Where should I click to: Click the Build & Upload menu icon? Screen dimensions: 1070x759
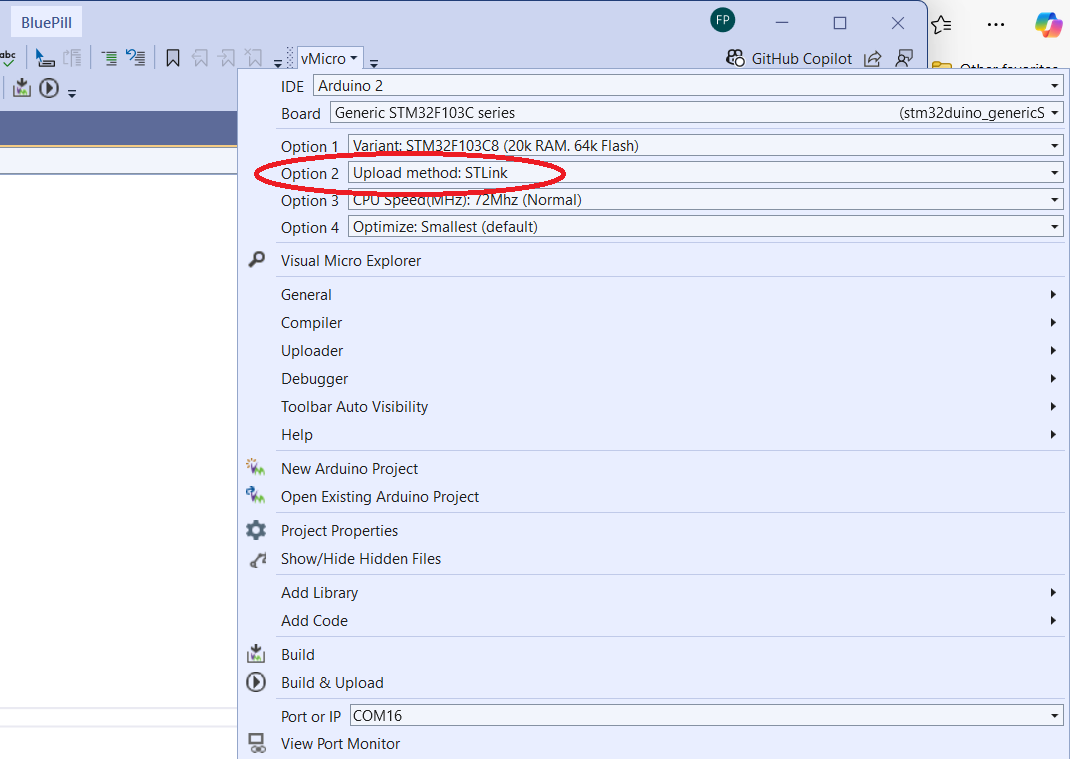pyautogui.click(x=256, y=682)
